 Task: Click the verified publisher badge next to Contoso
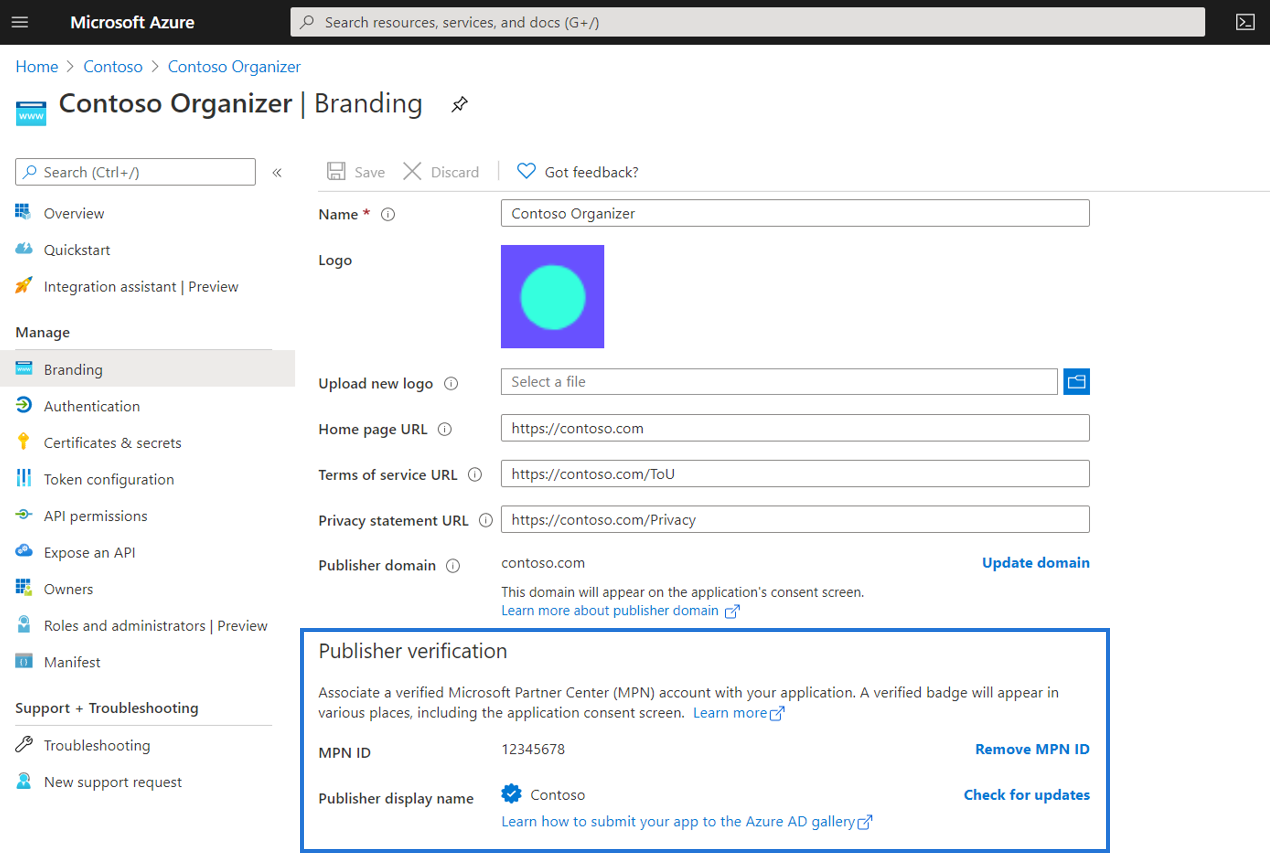click(x=511, y=794)
